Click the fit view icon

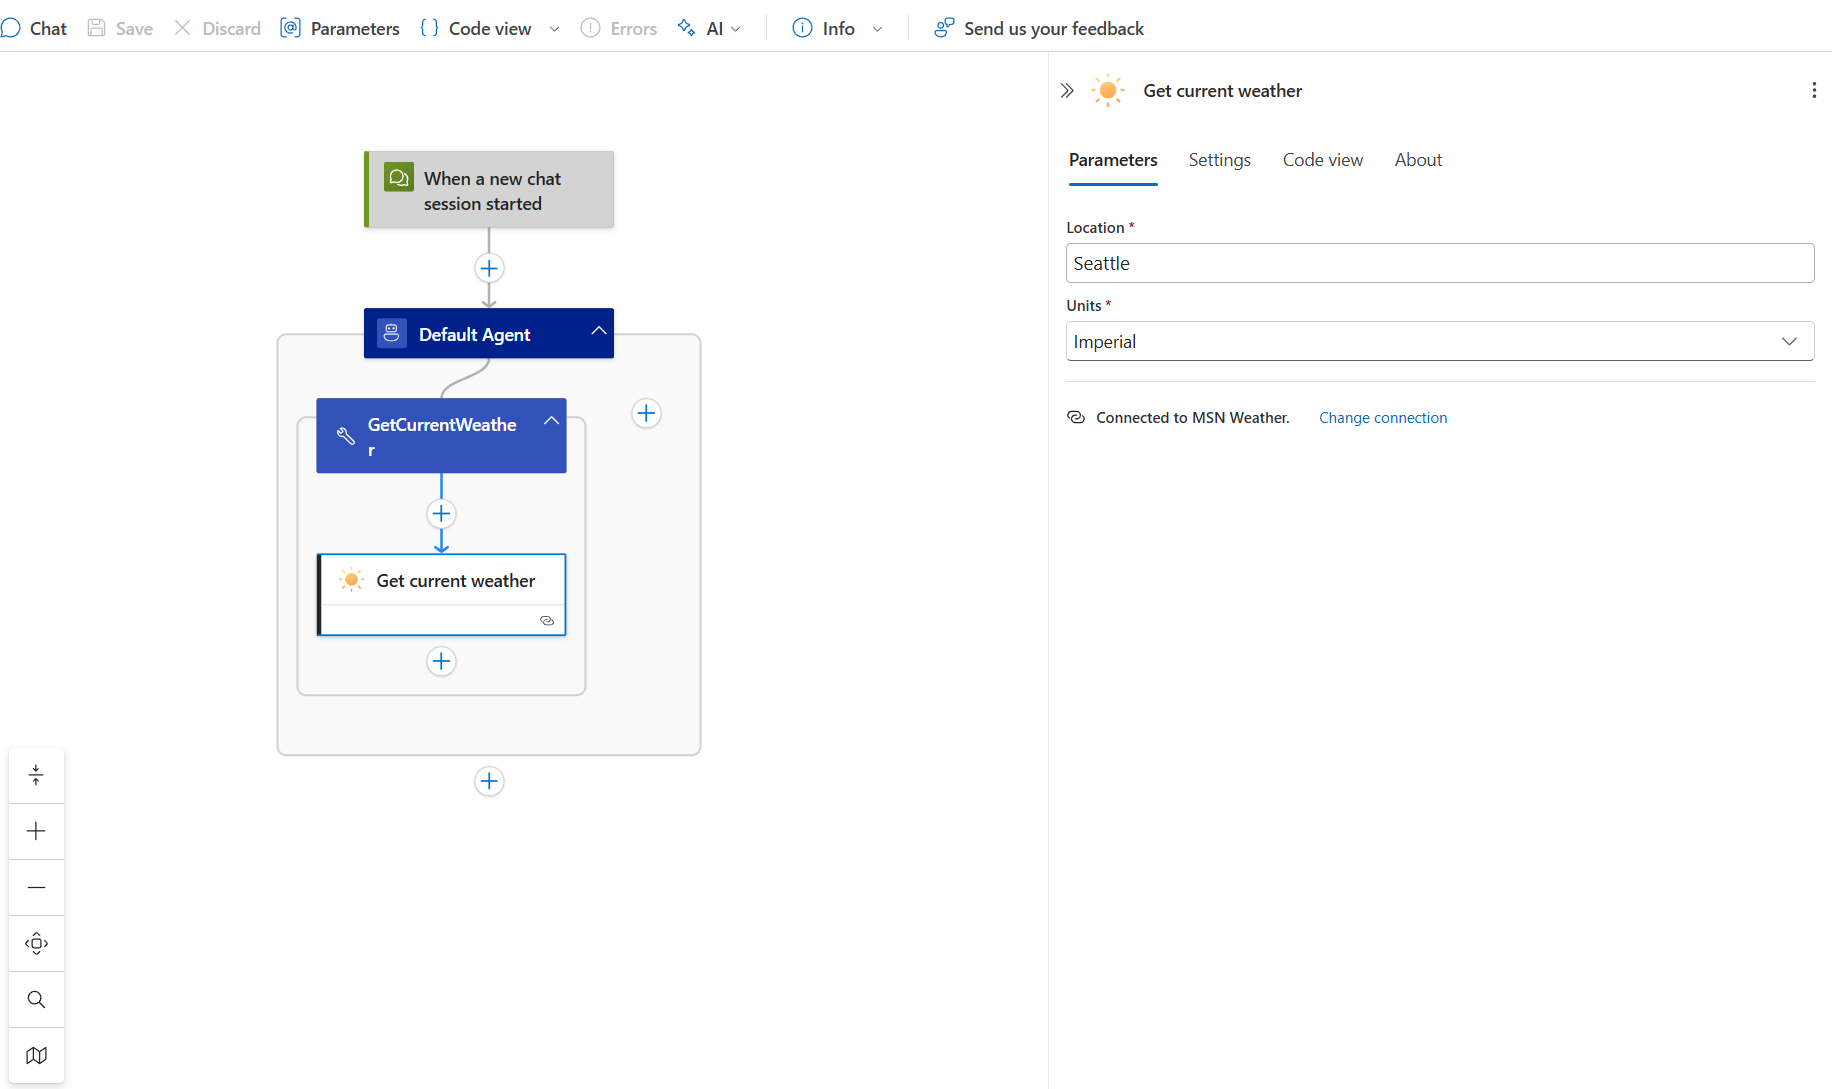point(37,943)
